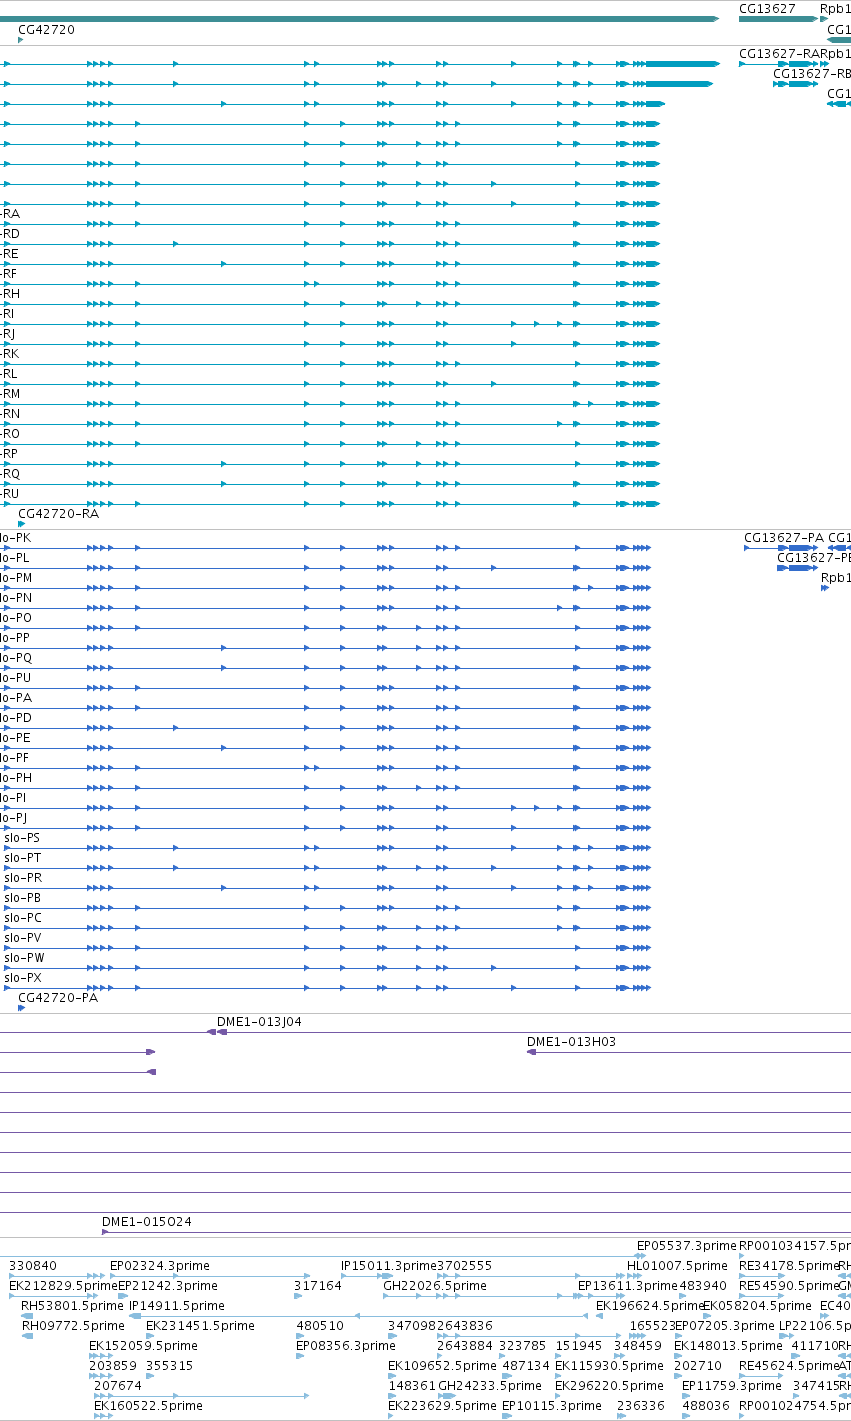Viewport: 851px width, 1421px height.
Task: Select the transcript label ending -RD
Action: pos(11,233)
